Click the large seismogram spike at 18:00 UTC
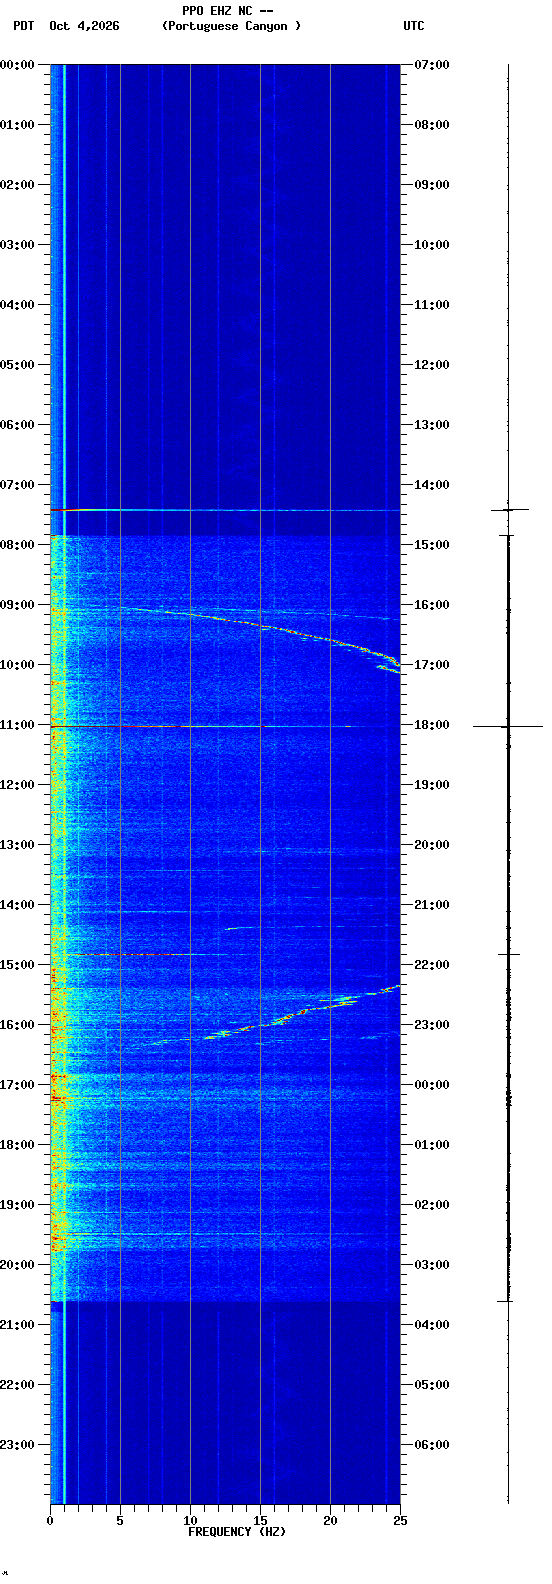Viewport: 552px width, 1584px height. pyautogui.click(x=508, y=726)
